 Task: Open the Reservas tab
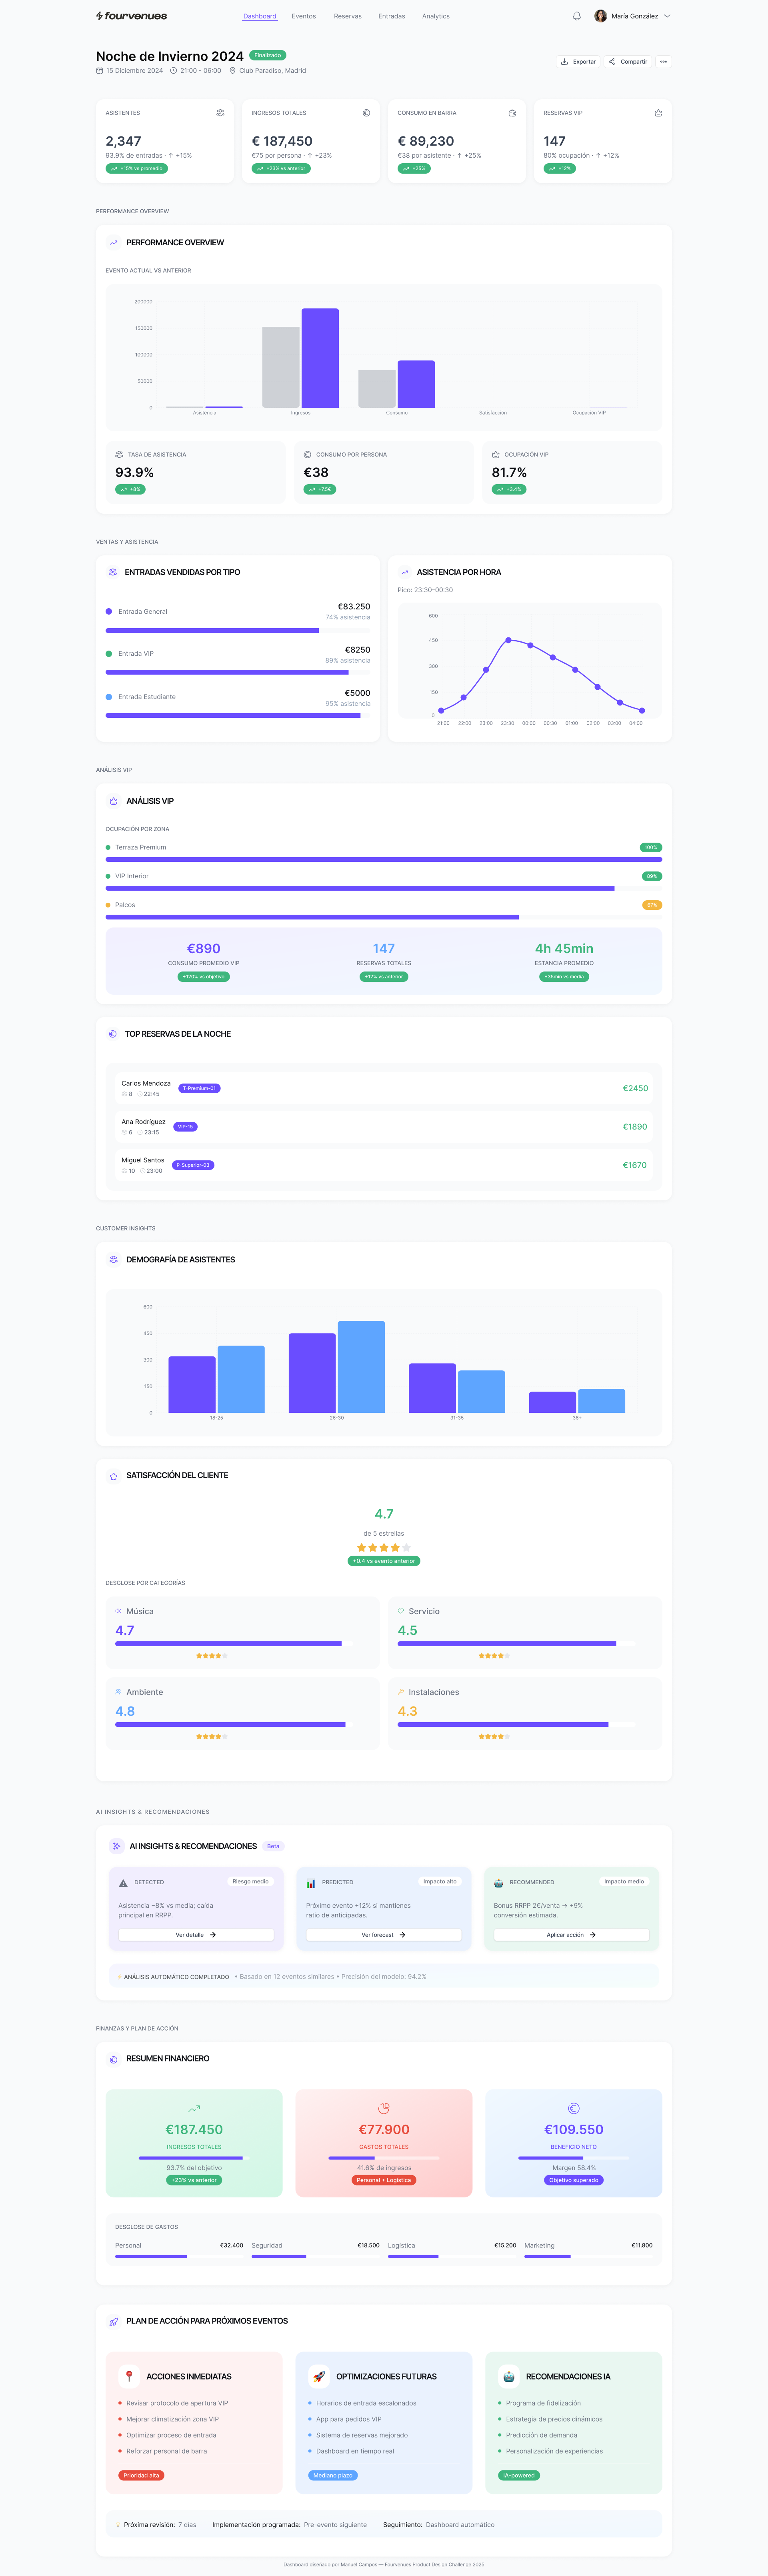(347, 16)
